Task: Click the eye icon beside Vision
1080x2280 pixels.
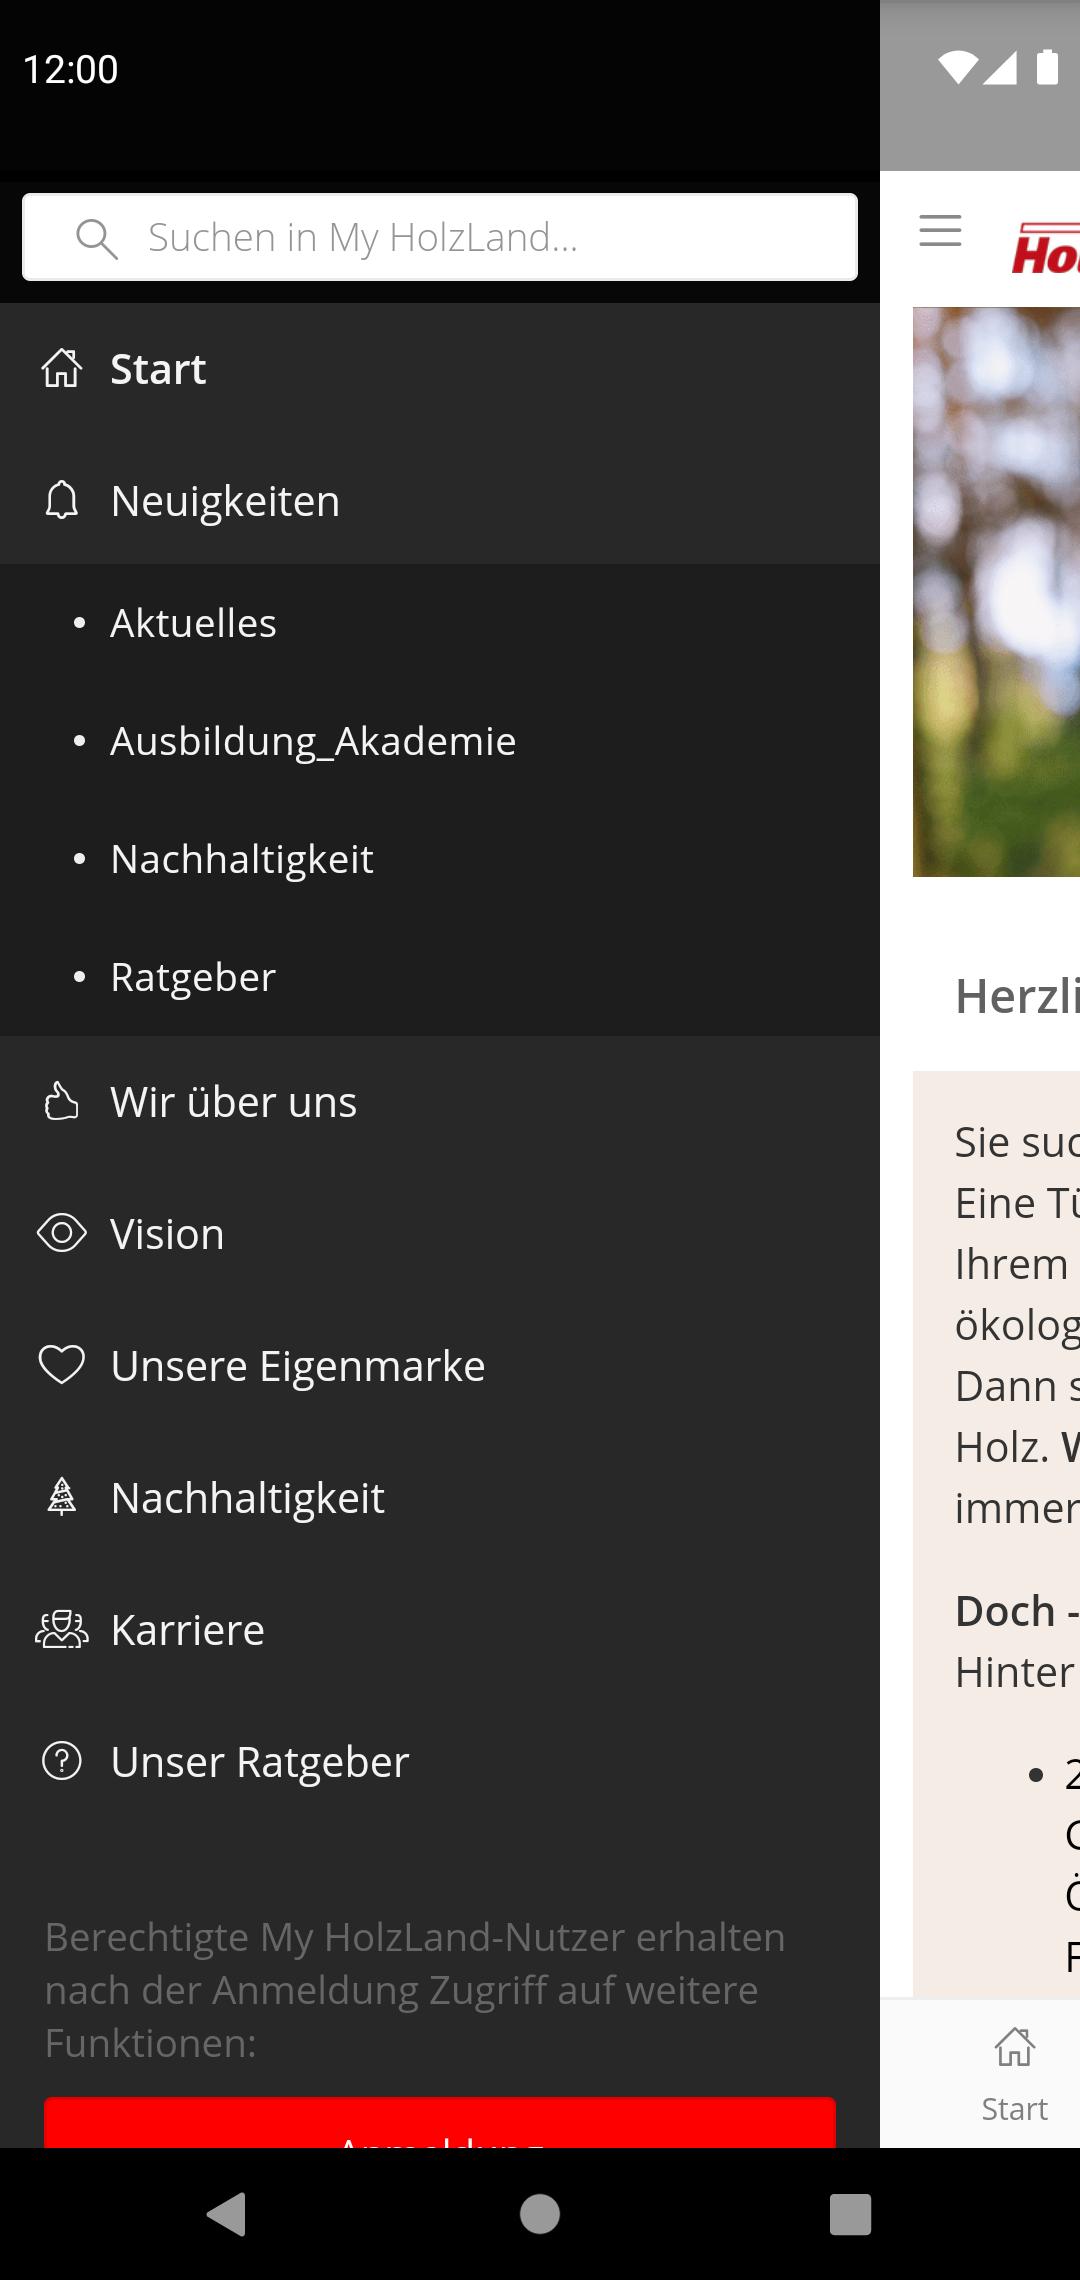Action: click(62, 1233)
